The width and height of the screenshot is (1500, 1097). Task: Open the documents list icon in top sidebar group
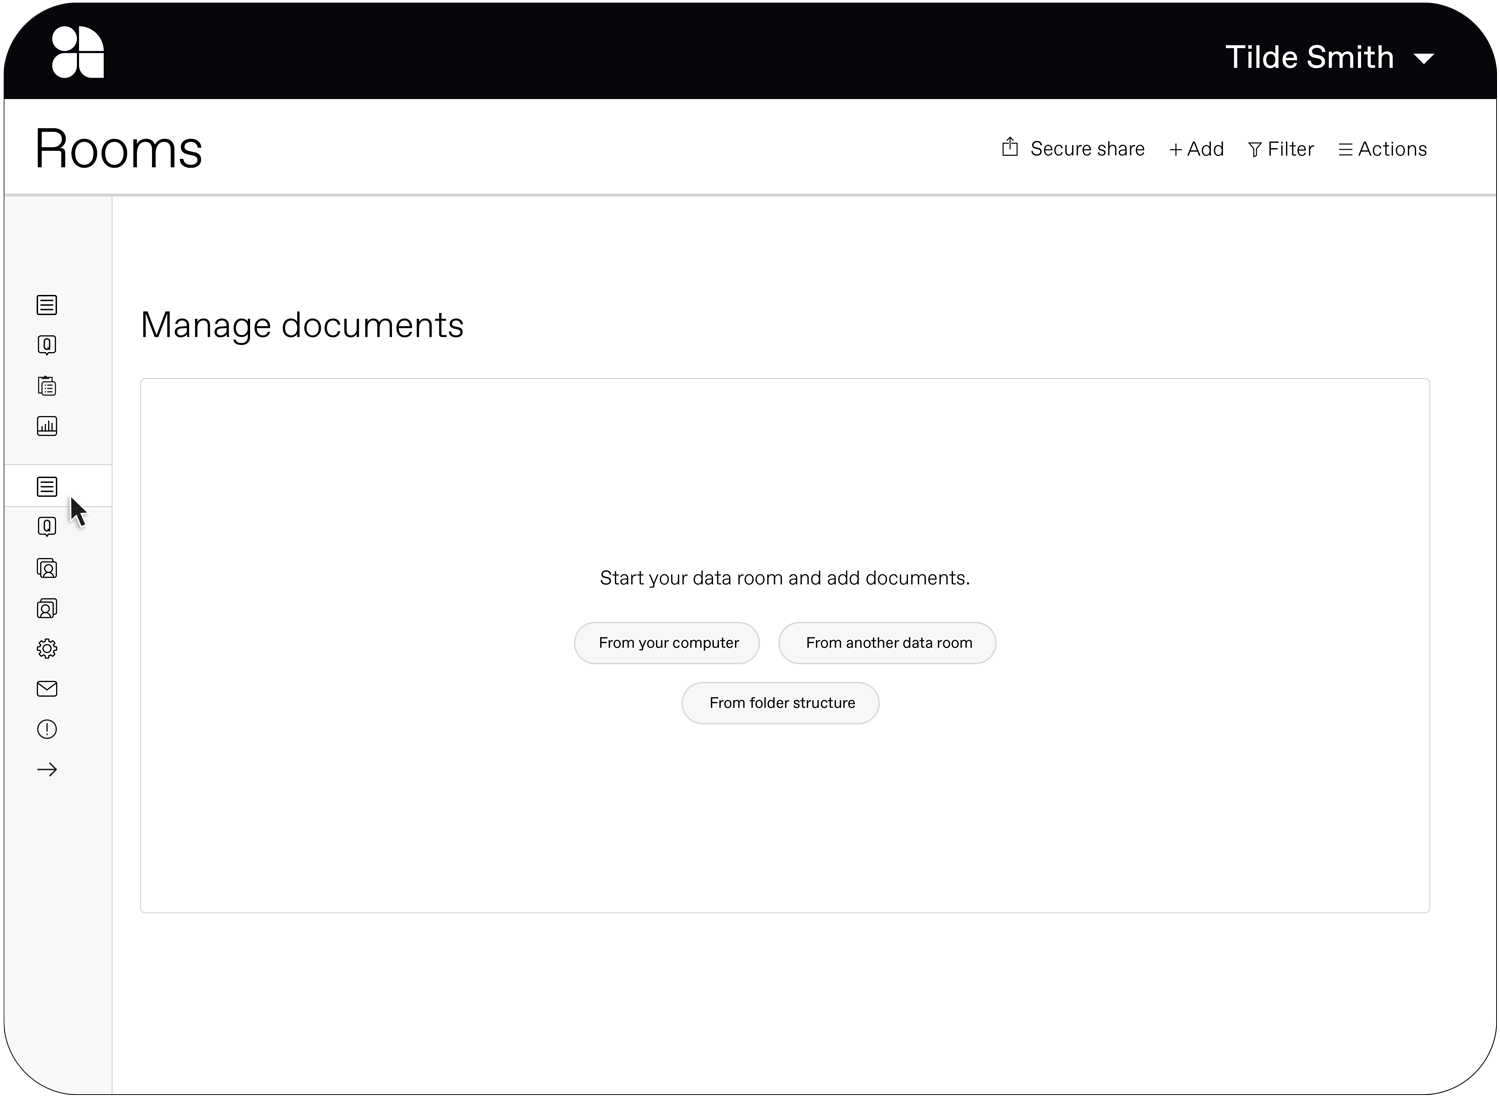46,304
